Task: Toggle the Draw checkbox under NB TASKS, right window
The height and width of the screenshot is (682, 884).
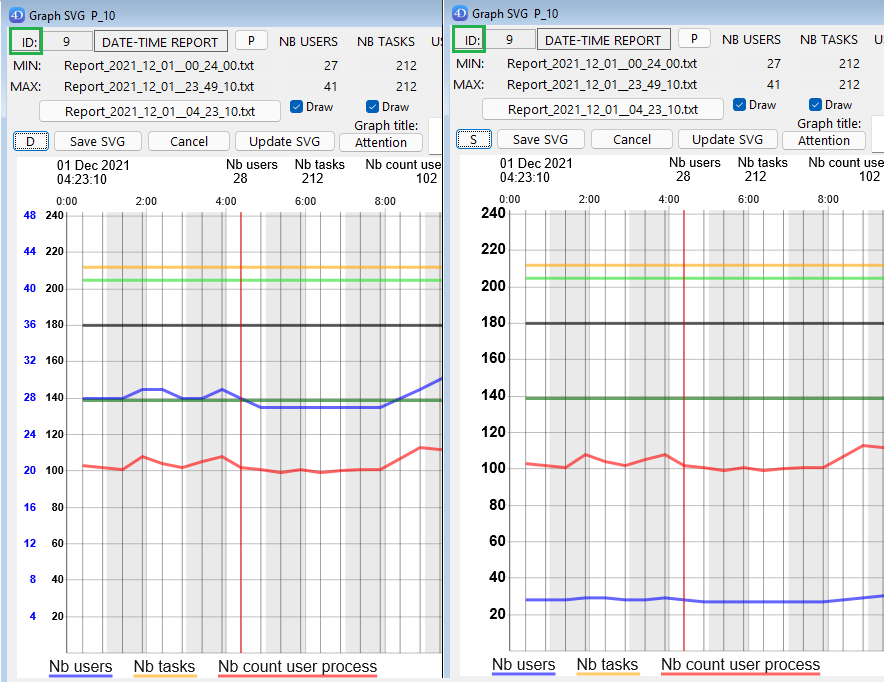Action: pyautogui.click(x=816, y=105)
